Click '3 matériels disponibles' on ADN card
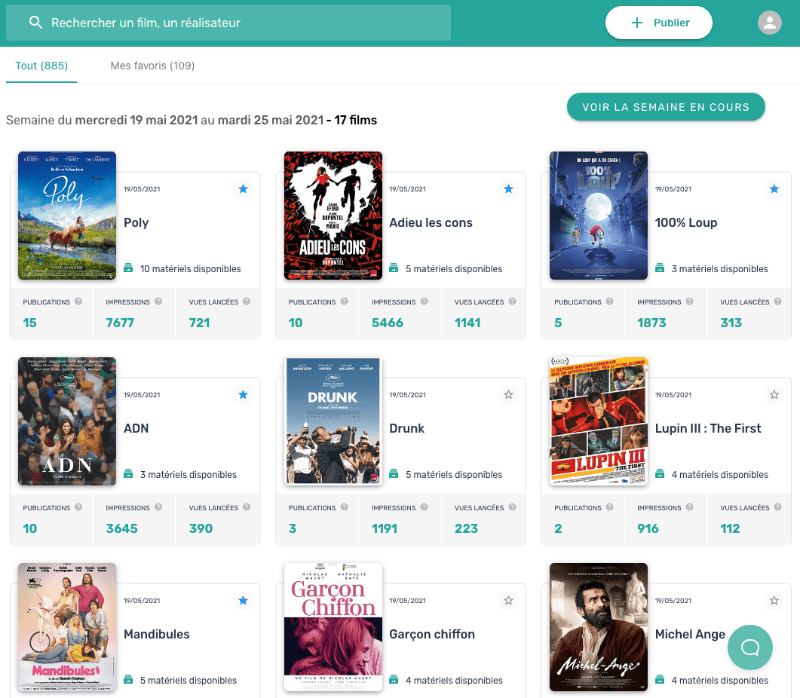The image size is (800, 698). pyautogui.click(x=188, y=475)
